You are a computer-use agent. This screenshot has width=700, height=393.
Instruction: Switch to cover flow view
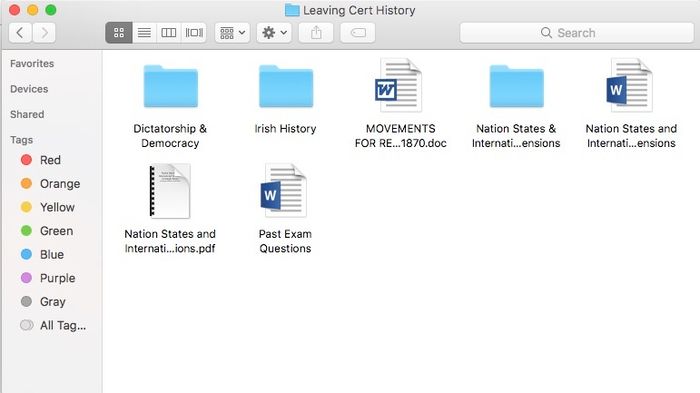194,33
